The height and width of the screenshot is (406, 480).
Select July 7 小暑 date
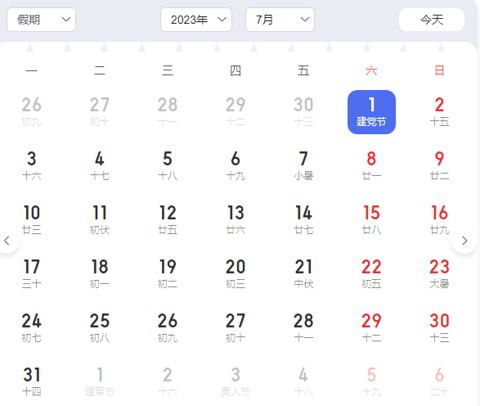(x=304, y=166)
